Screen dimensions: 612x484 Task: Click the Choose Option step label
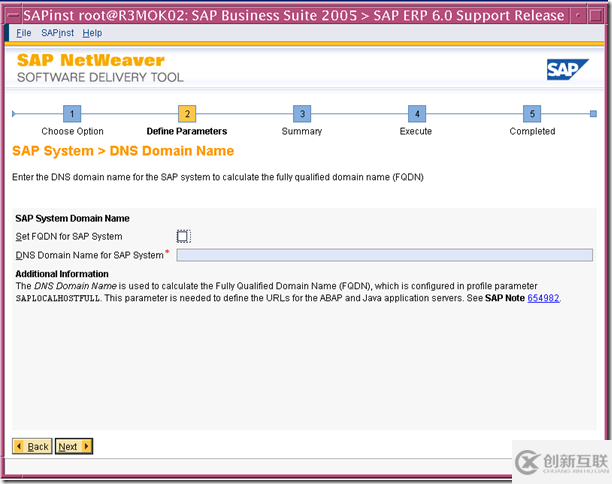73,131
